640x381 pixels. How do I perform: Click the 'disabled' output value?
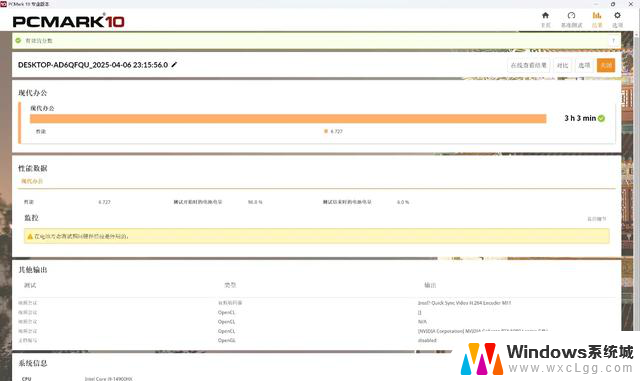click(427, 340)
